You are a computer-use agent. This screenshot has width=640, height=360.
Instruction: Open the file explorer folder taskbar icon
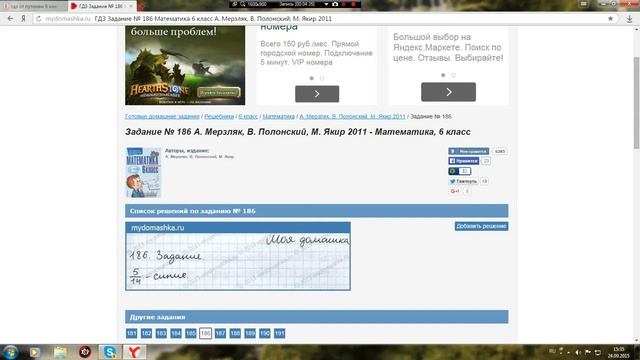coord(60,352)
